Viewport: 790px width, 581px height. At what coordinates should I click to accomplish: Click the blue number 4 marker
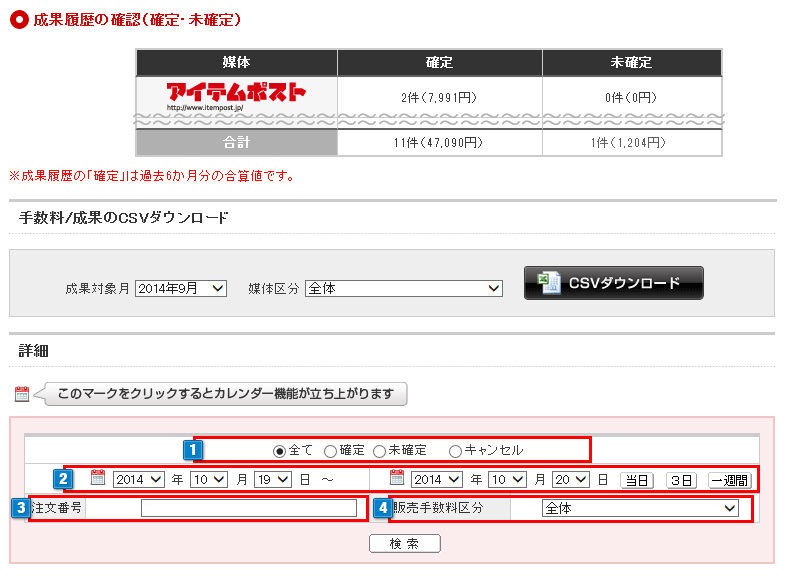click(x=383, y=508)
